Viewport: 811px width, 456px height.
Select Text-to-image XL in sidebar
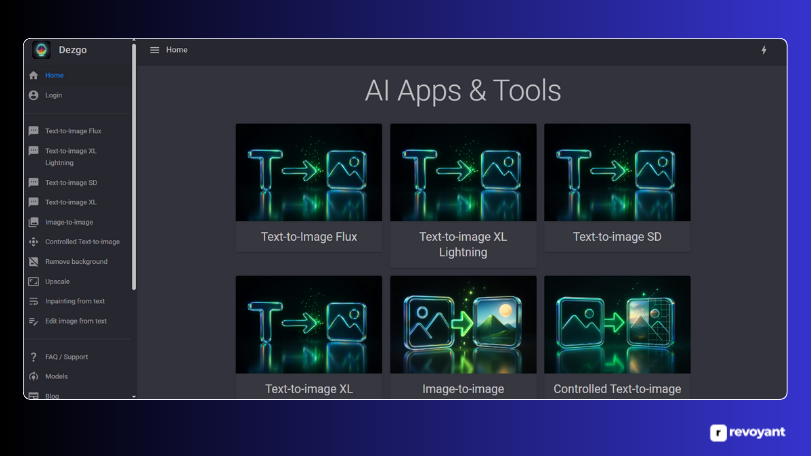pos(70,202)
